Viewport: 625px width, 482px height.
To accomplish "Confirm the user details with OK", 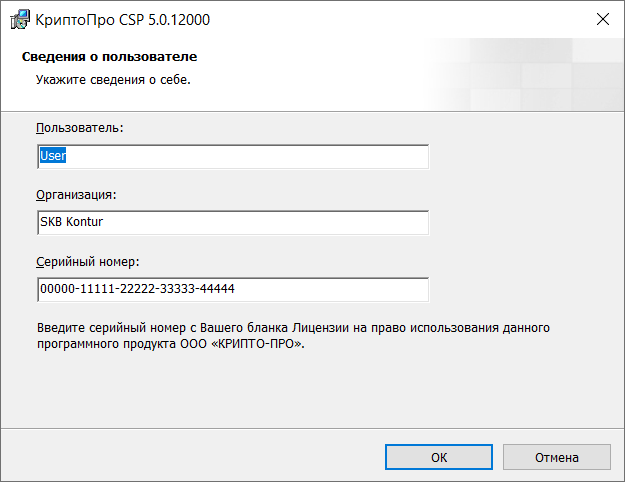I will [x=439, y=457].
